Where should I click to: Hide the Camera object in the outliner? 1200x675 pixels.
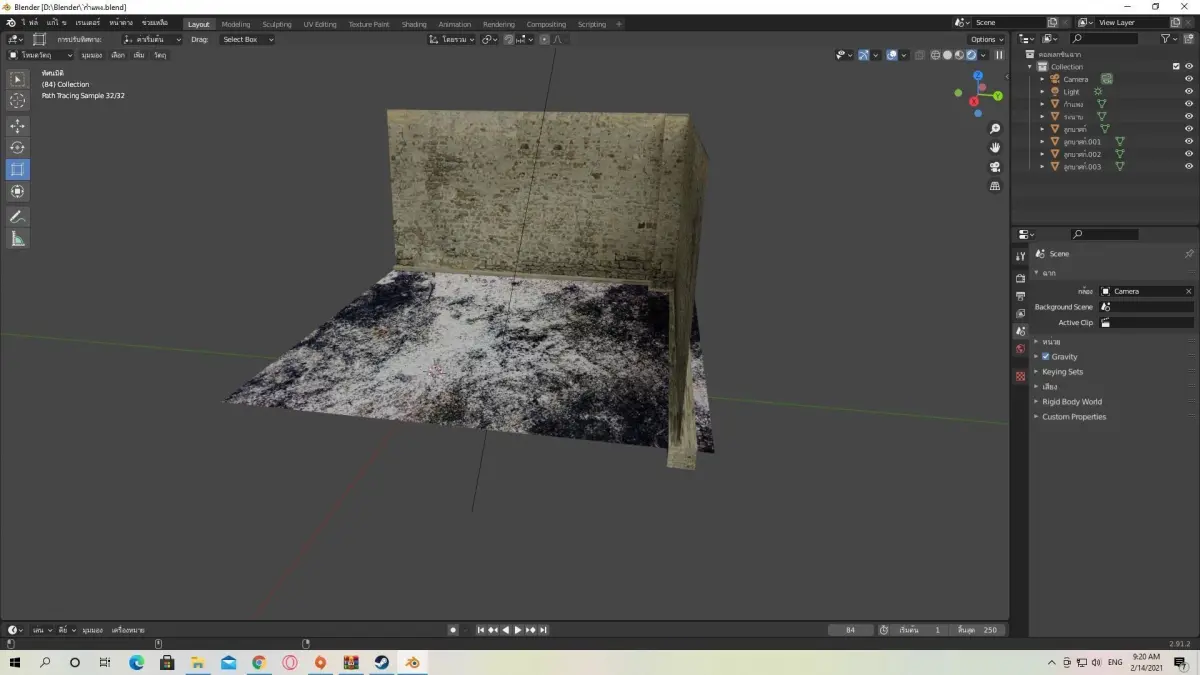point(1189,79)
